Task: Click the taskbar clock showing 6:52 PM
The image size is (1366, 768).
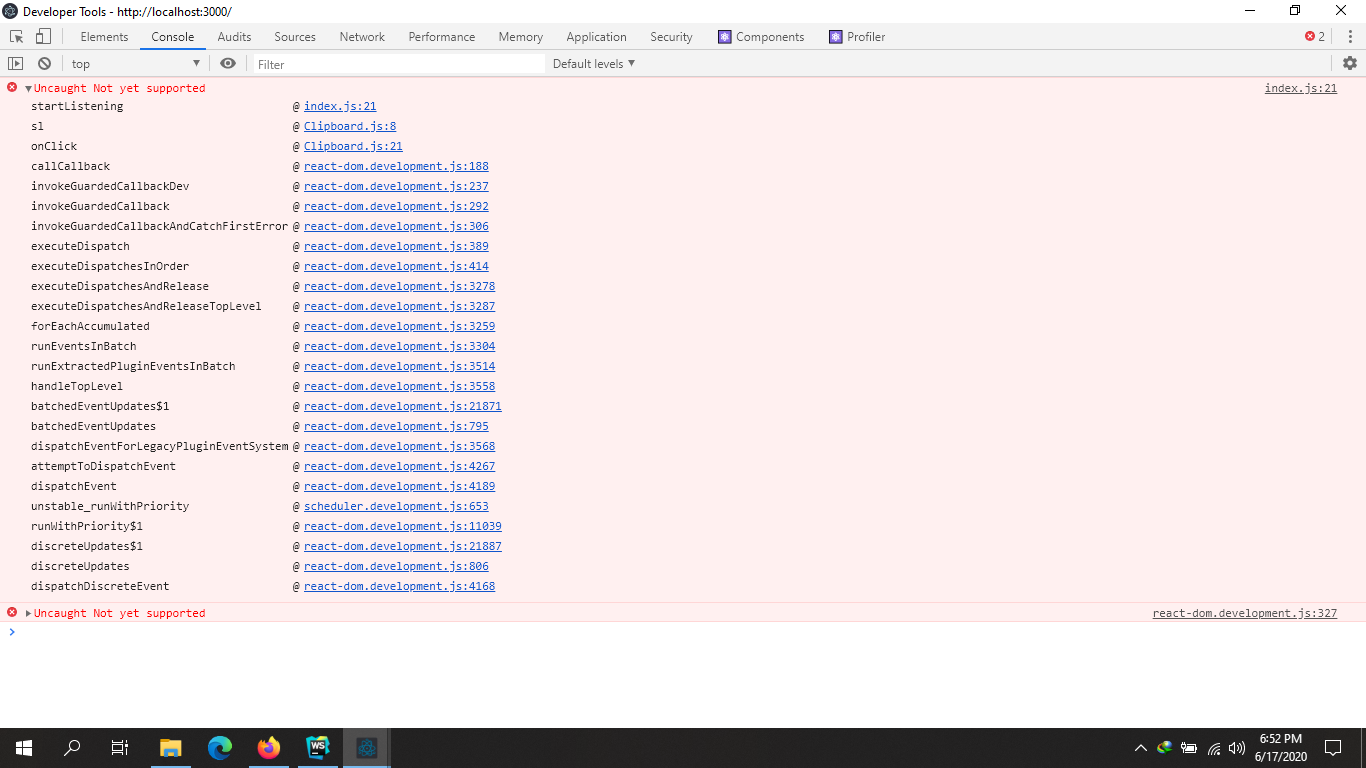Action: click(1280, 747)
